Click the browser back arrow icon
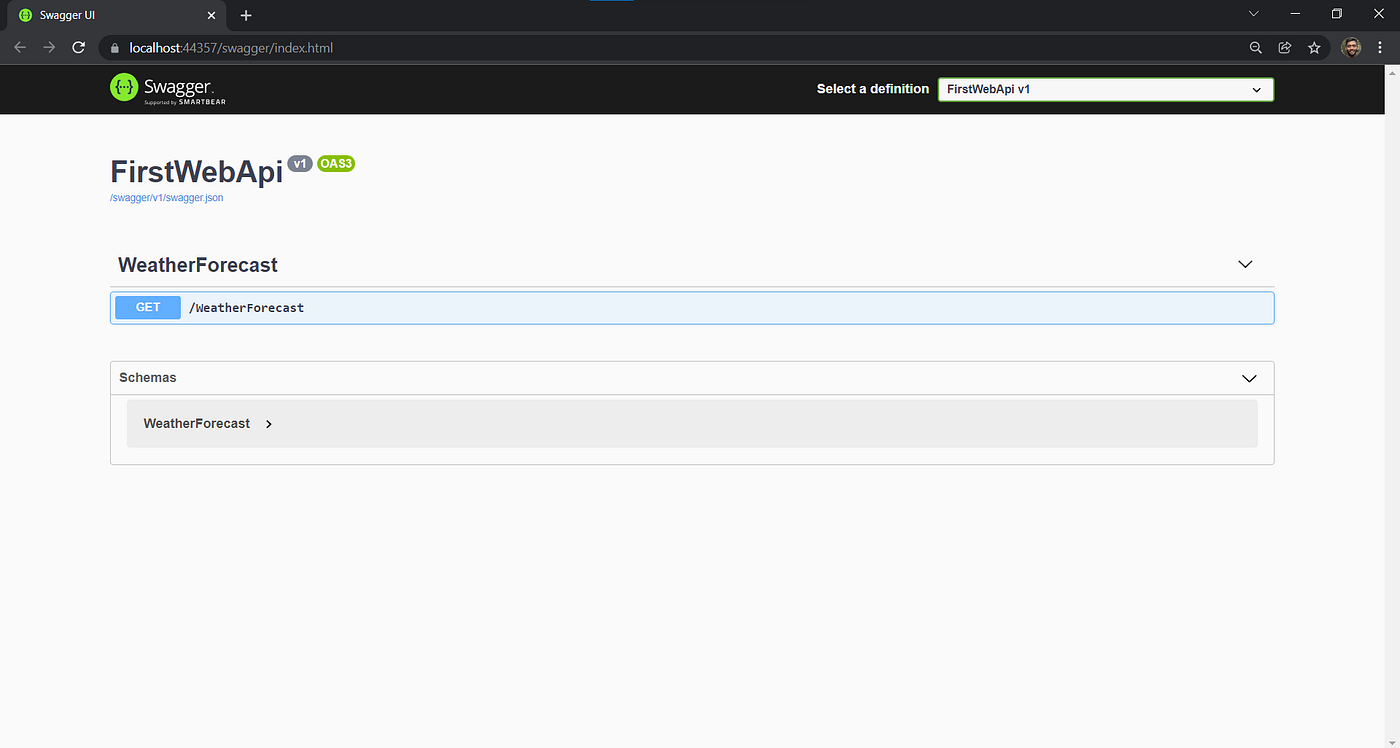This screenshot has height=748, width=1400. pos(20,47)
